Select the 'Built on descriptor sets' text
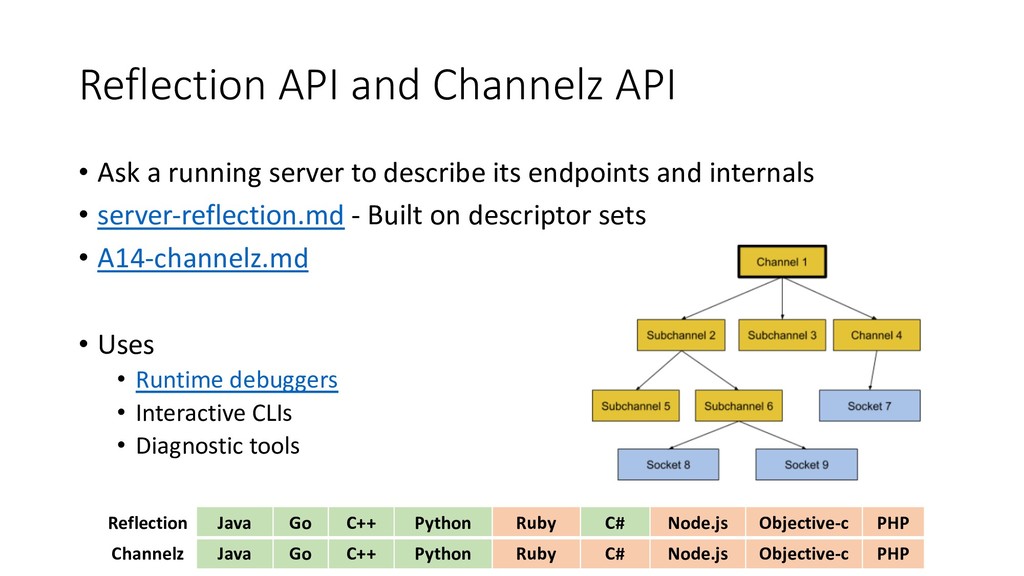This screenshot has height=576, width=1024. pyautogui.click(x=507, y=216)
